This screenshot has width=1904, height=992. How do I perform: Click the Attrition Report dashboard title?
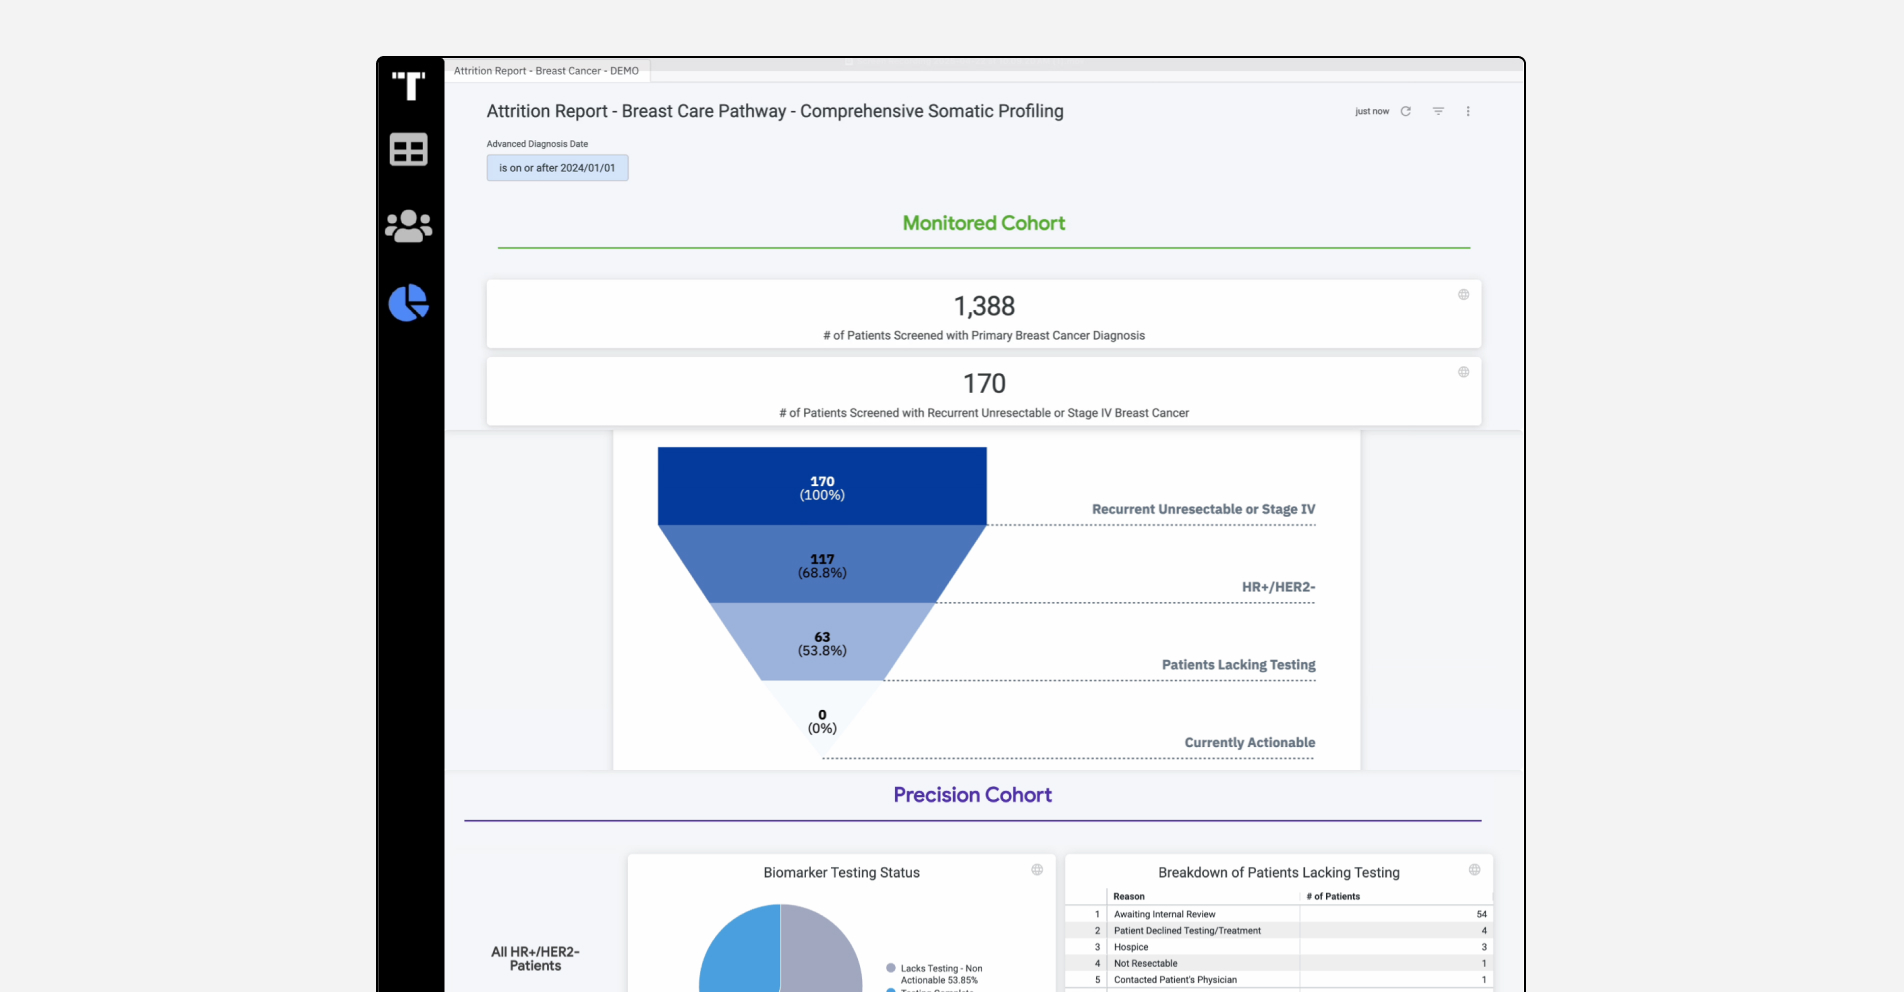(775, 111)
